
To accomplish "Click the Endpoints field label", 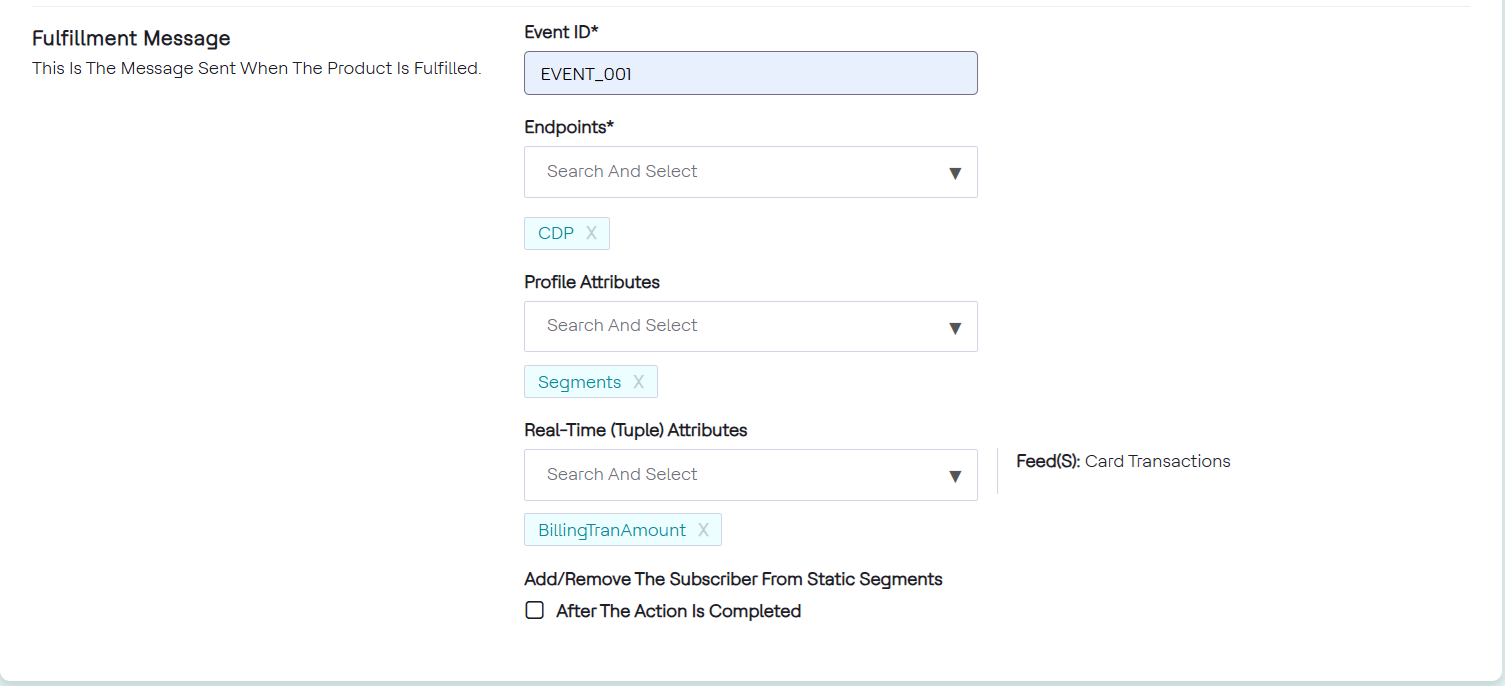I will tap(568, 127).
